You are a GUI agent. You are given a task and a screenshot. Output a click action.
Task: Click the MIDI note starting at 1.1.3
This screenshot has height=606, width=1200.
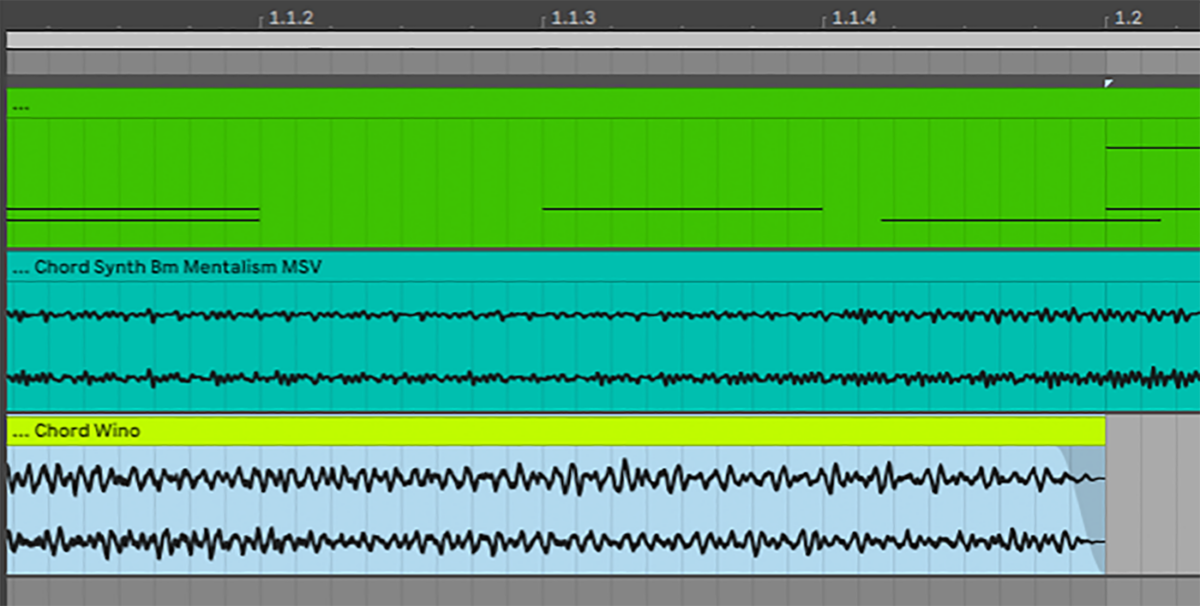tap(682, 209)
